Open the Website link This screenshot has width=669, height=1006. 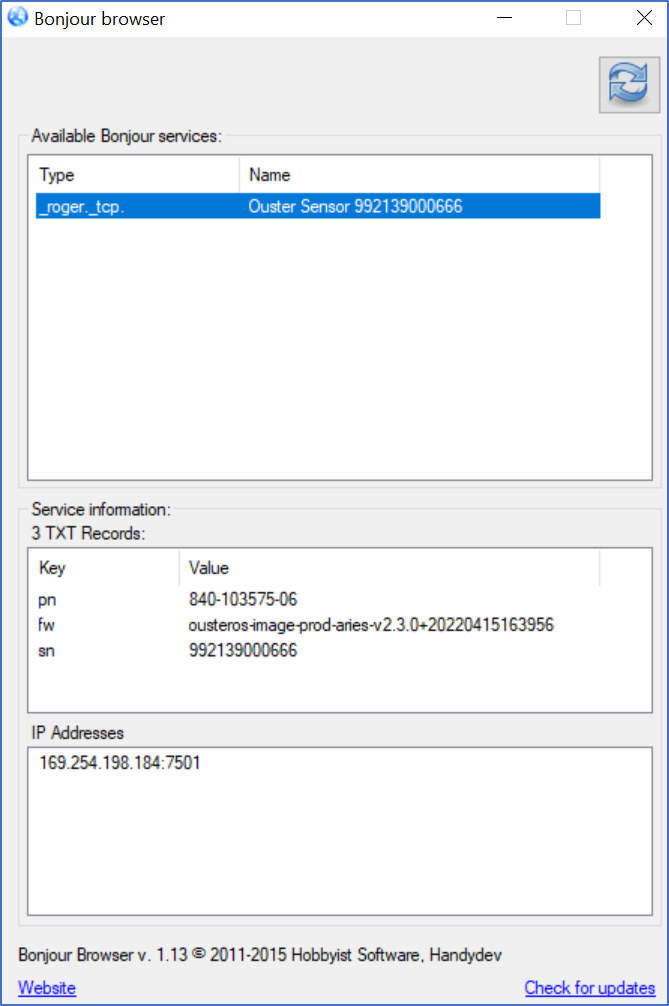pos(47,988)
